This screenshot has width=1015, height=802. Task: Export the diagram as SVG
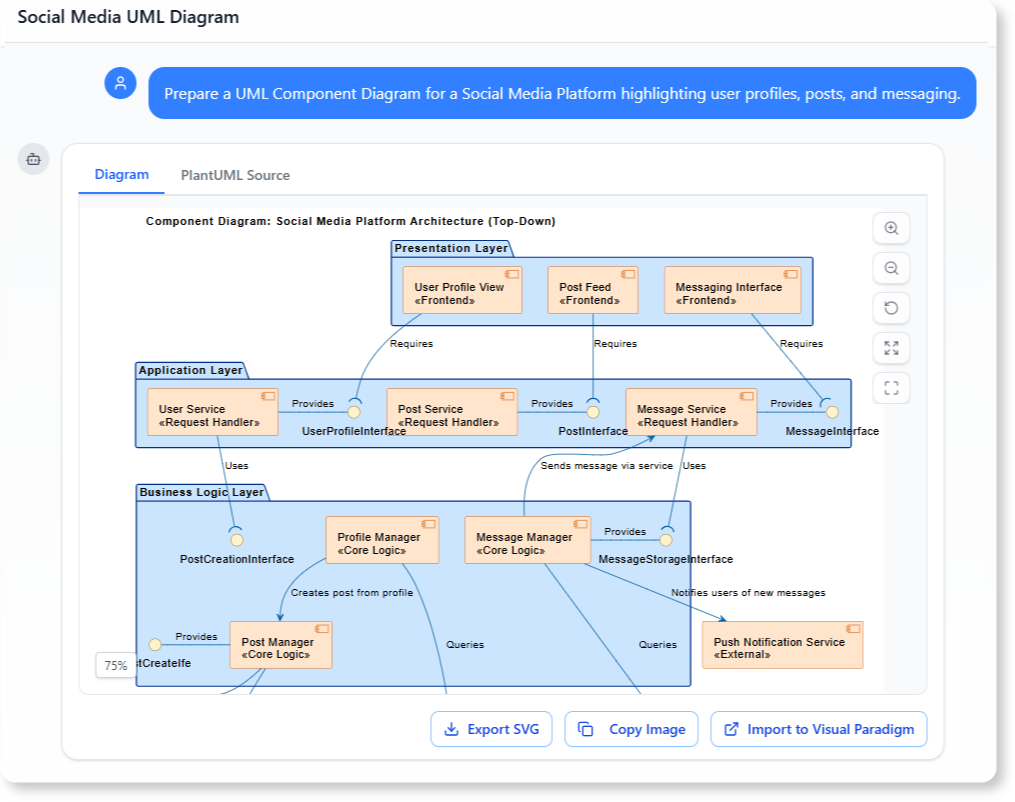[491, 729]
